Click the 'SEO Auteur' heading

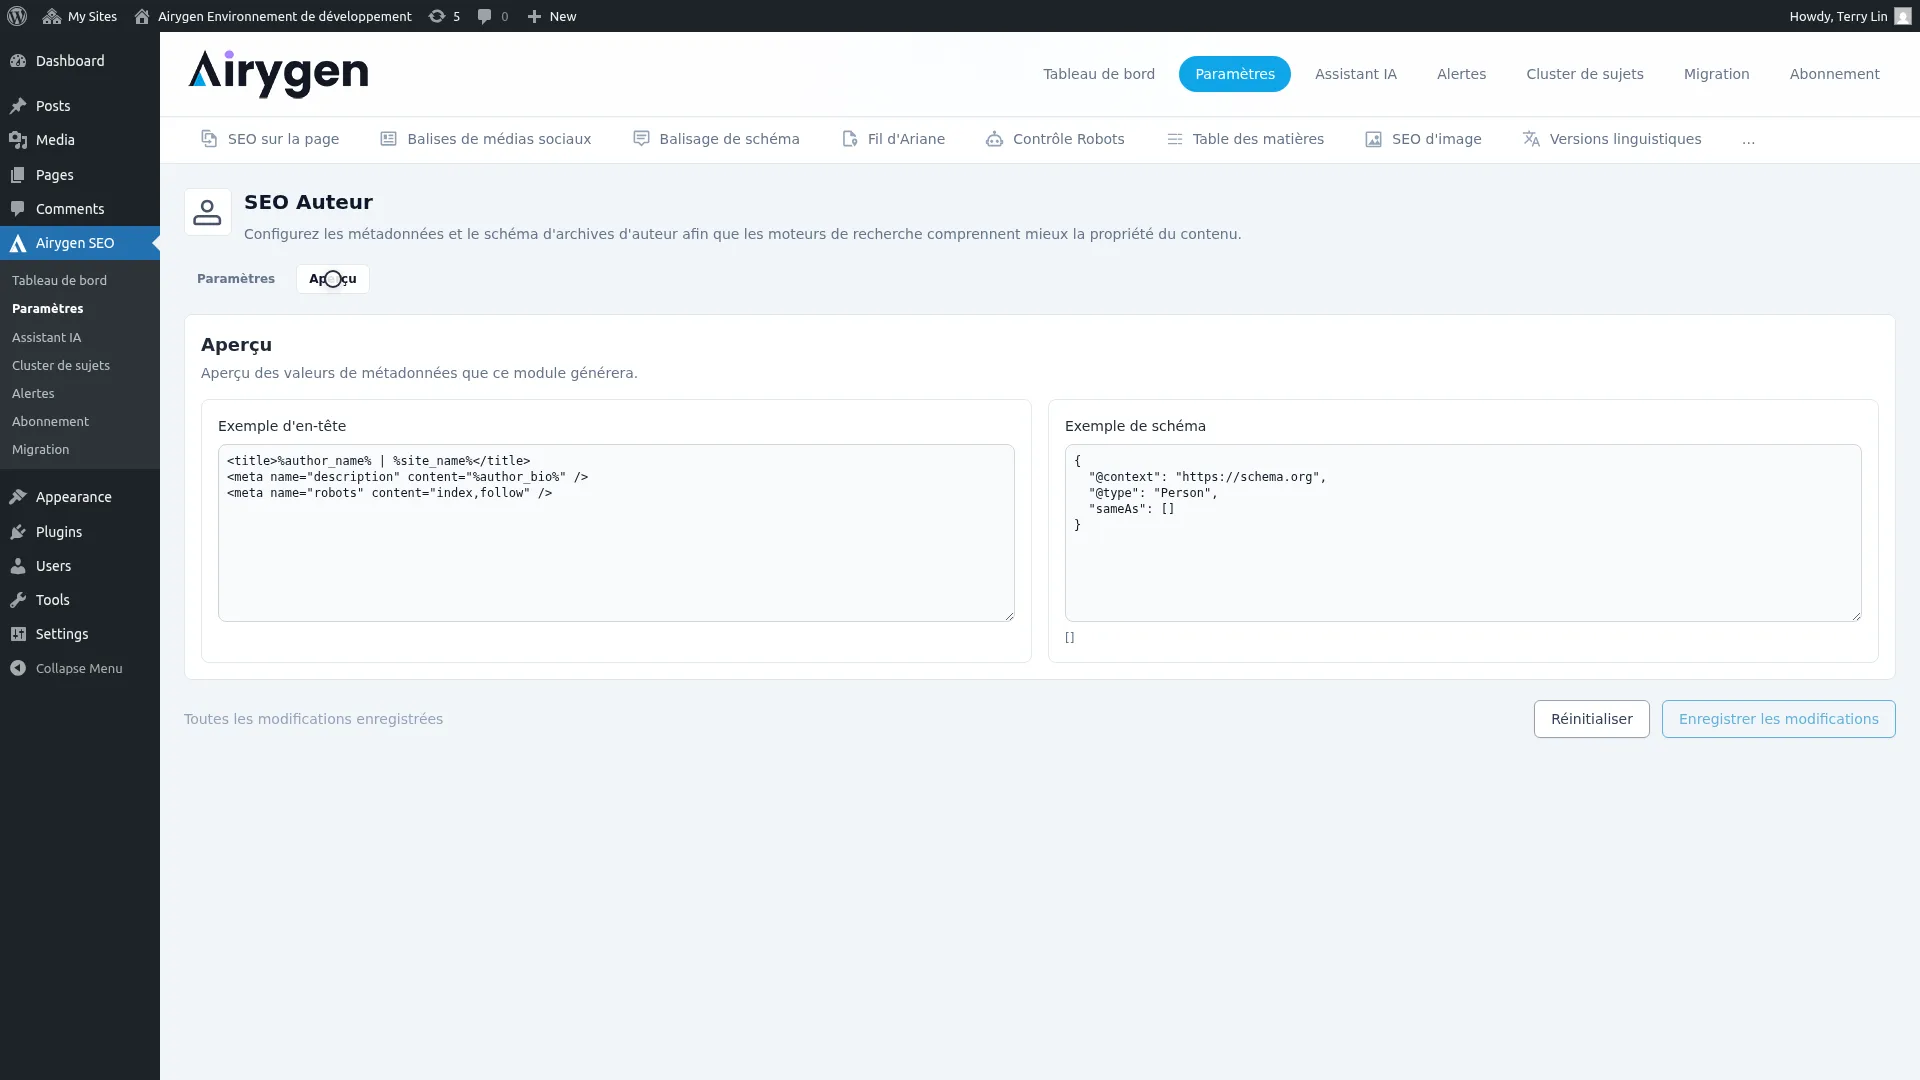[x=308, y=202]
